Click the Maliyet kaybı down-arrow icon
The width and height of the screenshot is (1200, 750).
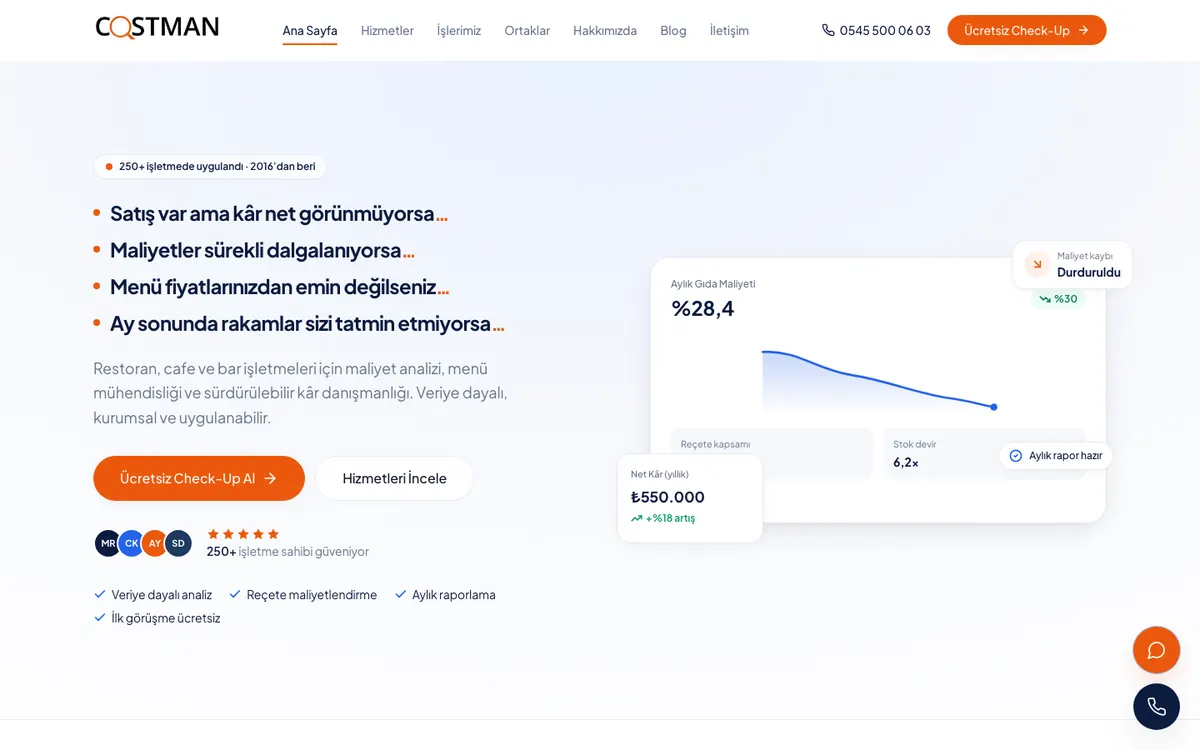1037,264
